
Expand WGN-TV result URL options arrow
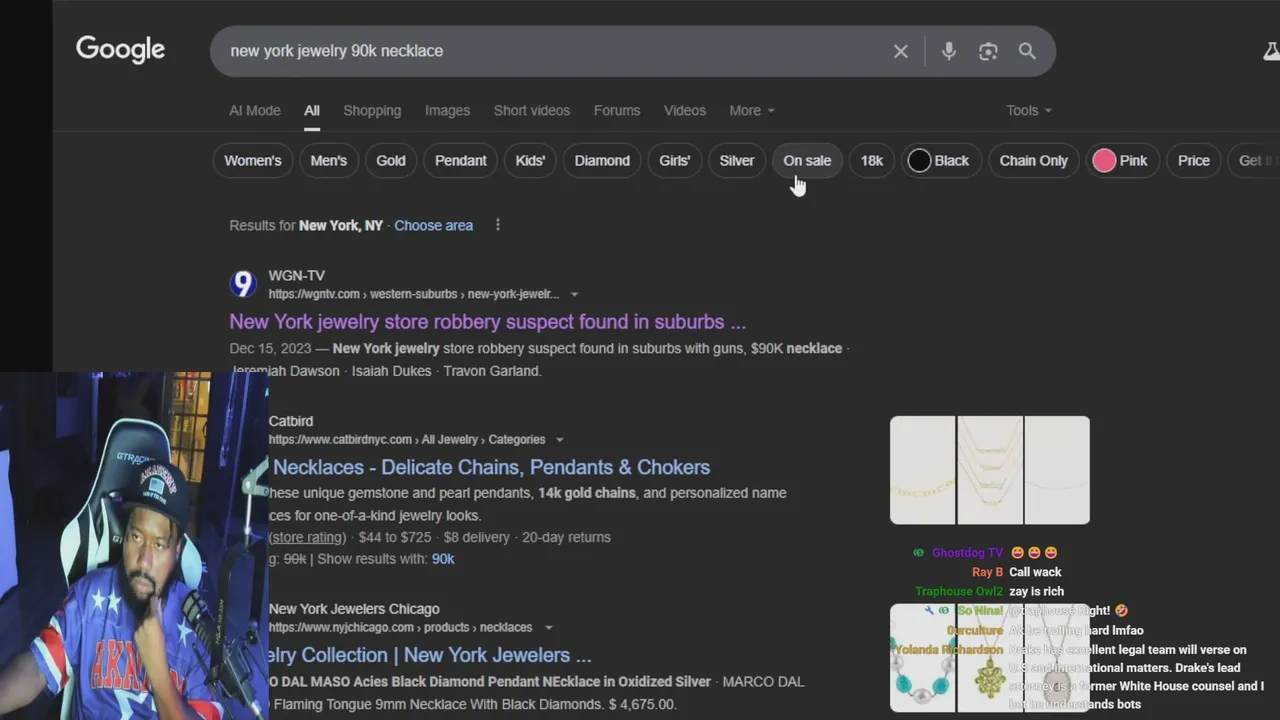574,294
